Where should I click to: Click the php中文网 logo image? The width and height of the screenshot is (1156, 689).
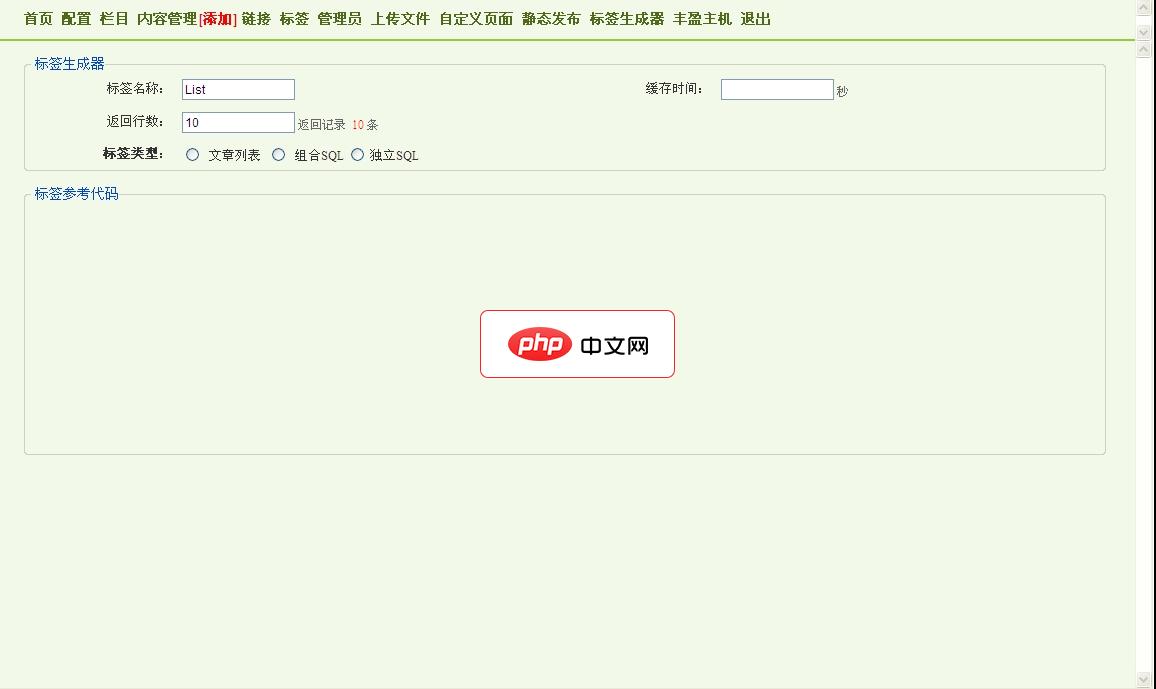577,344
